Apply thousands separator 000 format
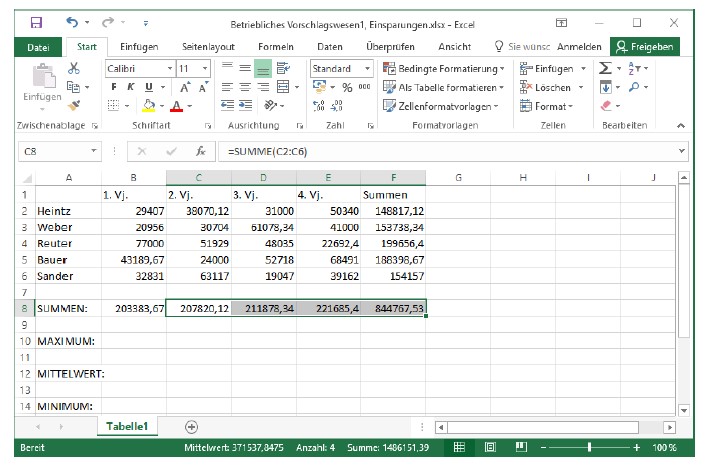This screenshot has width=707, height=468. (x=364, y=87)
